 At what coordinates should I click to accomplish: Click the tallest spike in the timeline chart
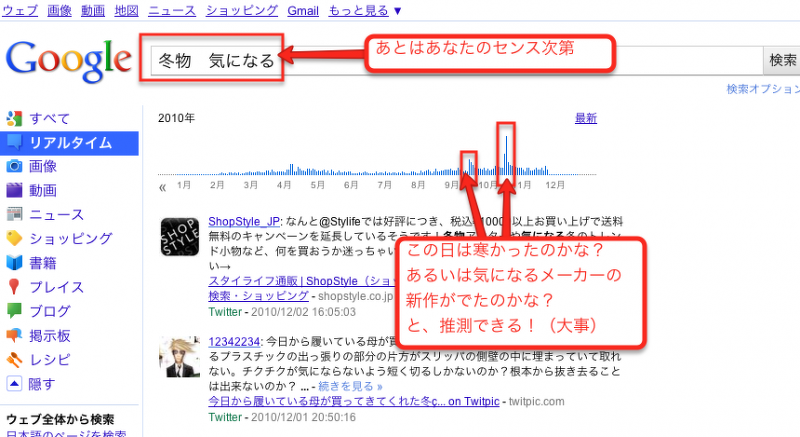click(x=506, y=155)
